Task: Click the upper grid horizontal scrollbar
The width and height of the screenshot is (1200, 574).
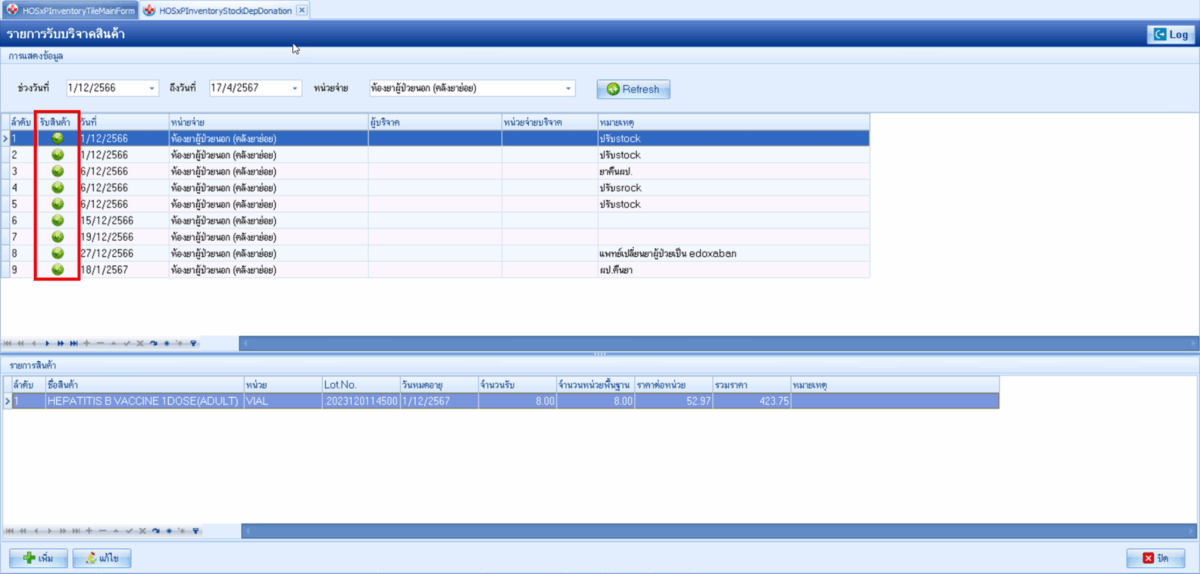Action: click(700, 343)
